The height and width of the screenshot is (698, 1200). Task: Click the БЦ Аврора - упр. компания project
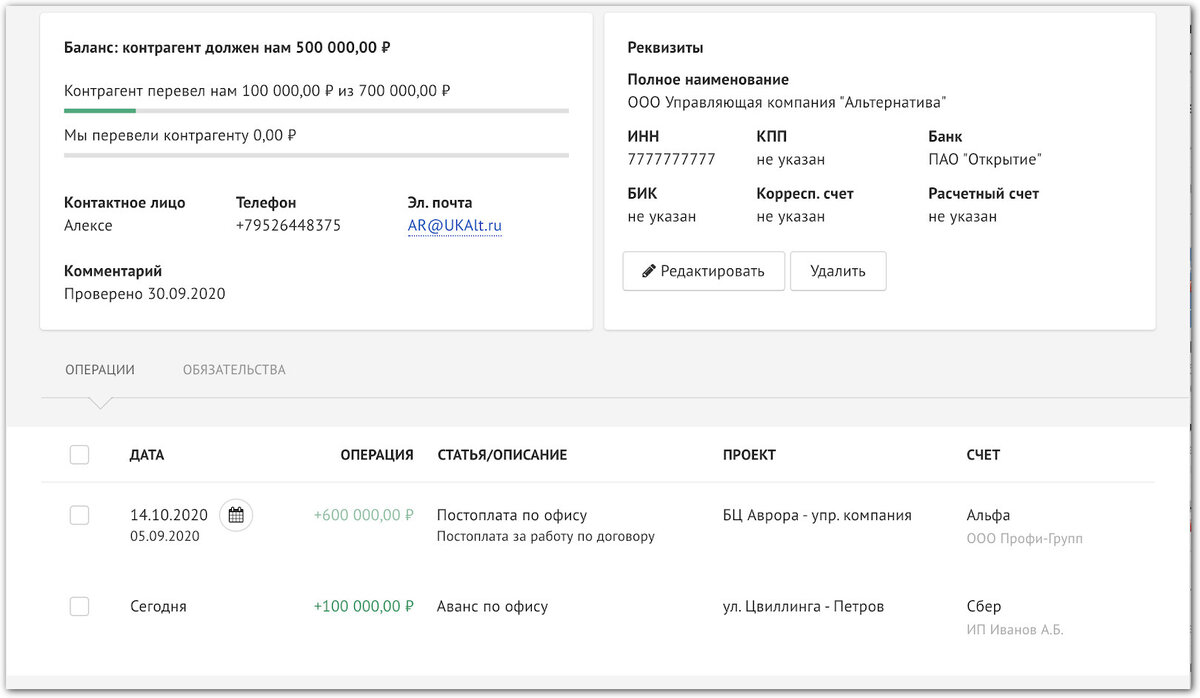(817, 516)
